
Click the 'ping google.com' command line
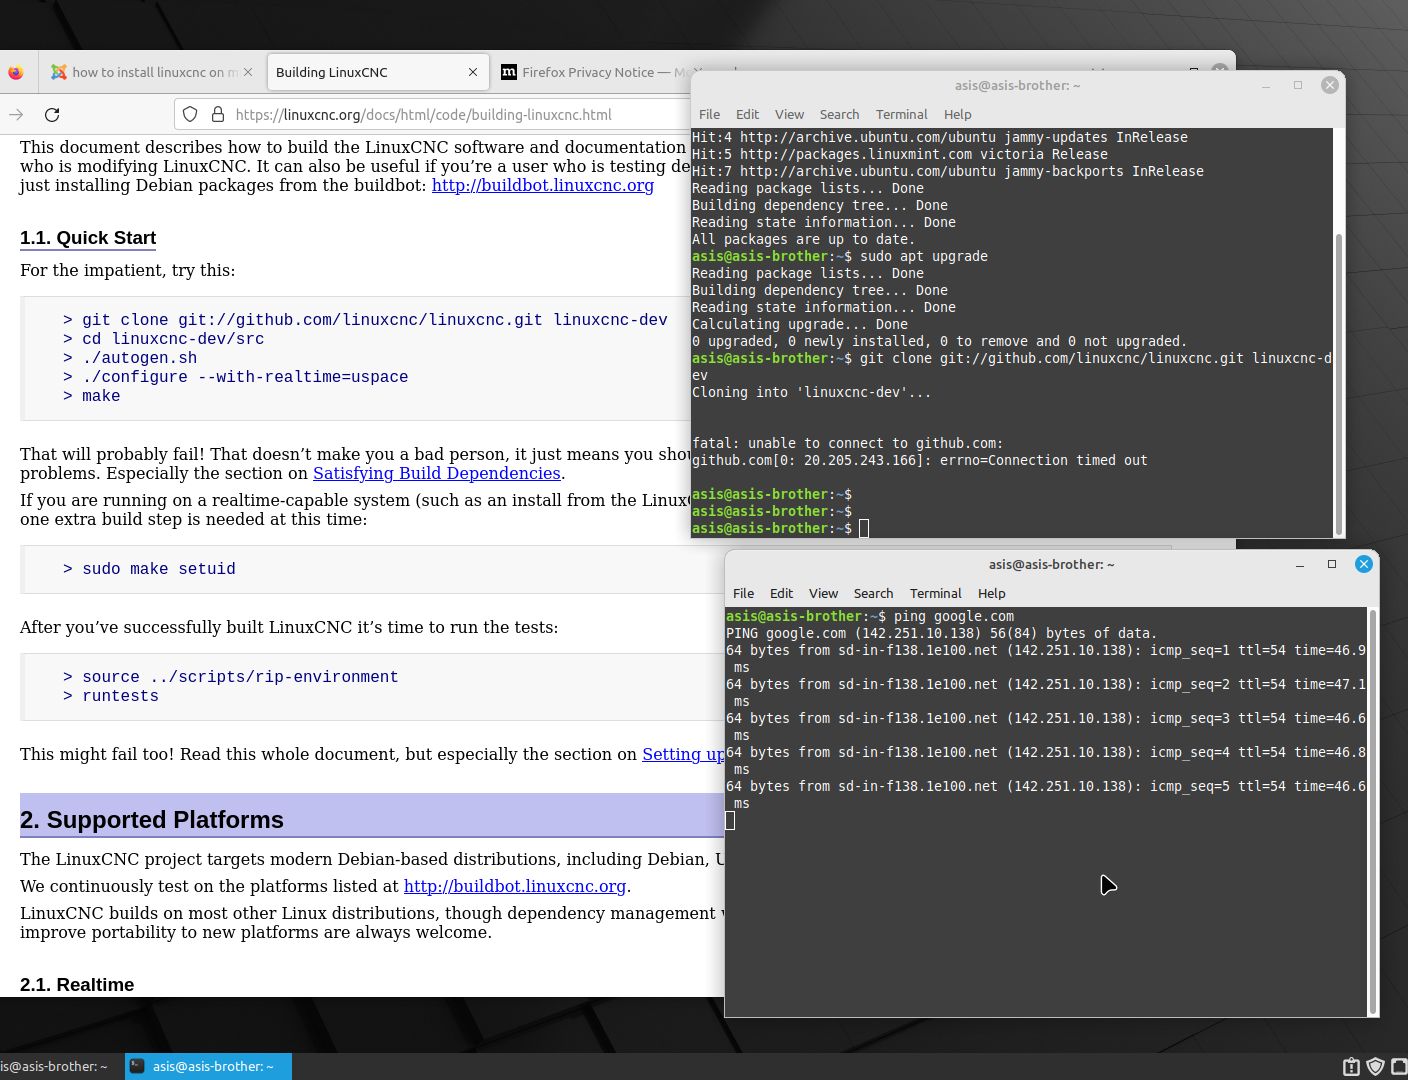(x=870, y=617)
